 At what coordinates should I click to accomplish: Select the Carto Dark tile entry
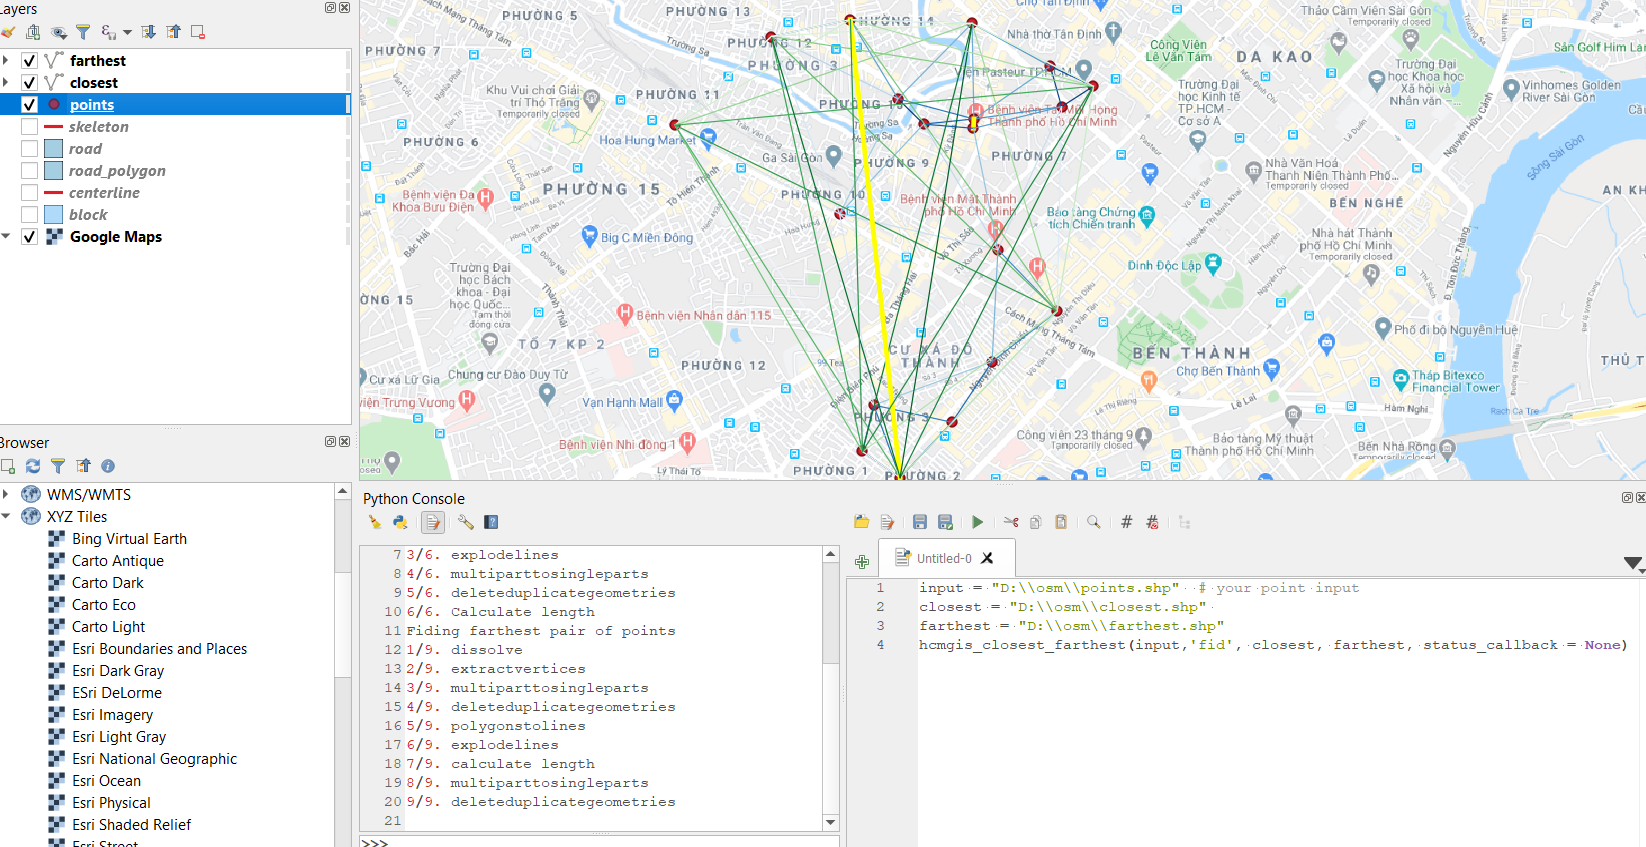pyautogui.click(x=107, y=583)
